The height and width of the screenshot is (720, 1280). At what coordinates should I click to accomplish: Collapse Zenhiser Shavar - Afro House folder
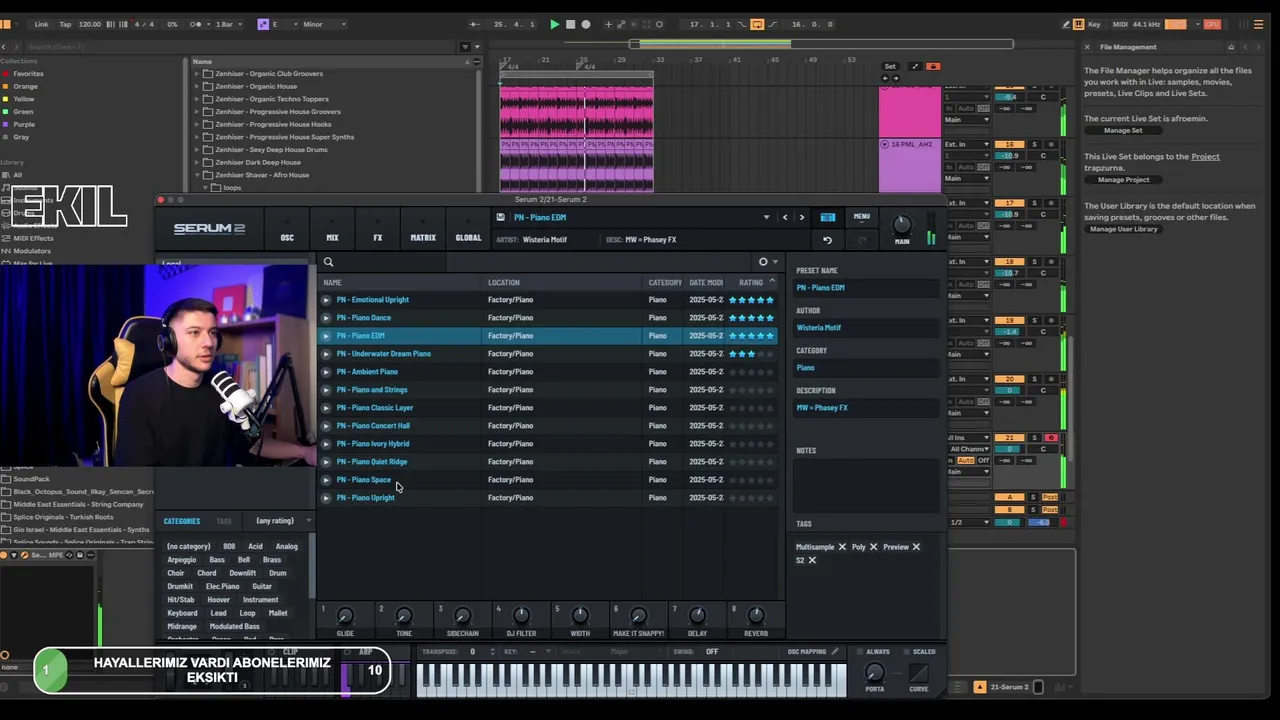197,175
